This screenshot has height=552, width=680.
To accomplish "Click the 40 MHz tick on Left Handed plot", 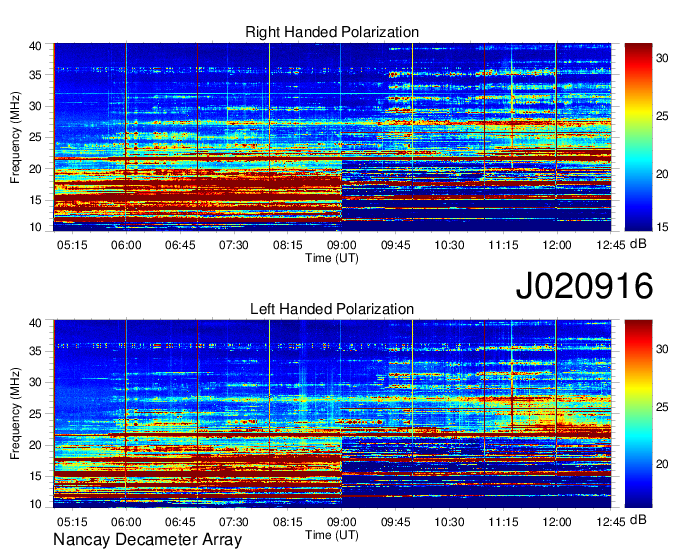I will click(35, 323).
